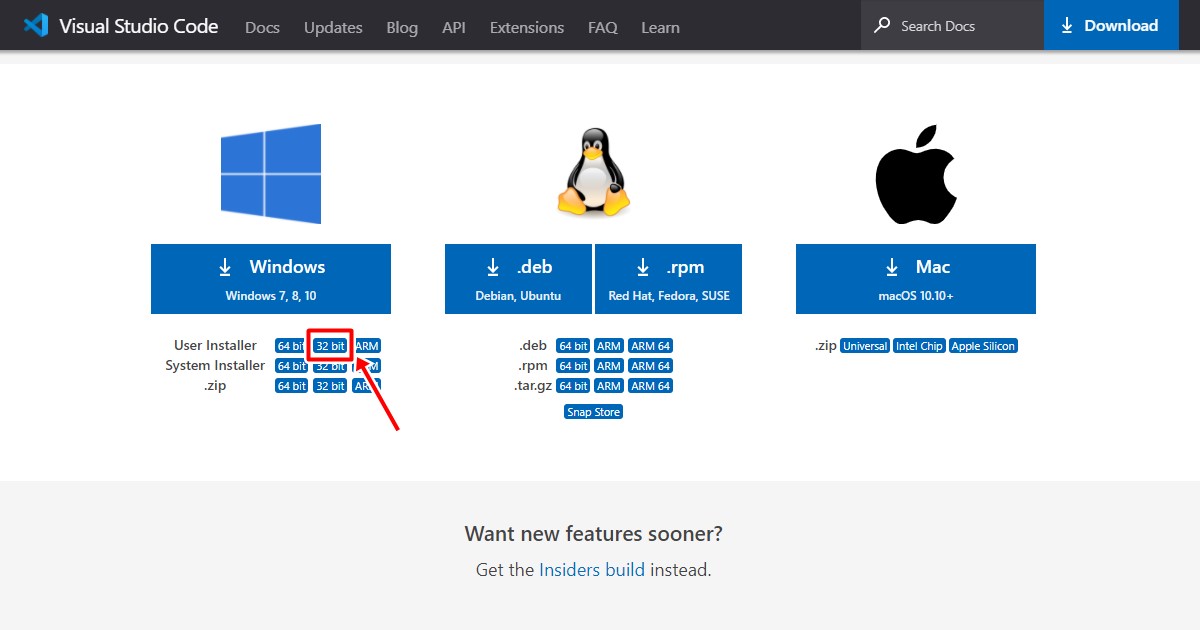Focus the Search Docs field
Image resolution: width=1200 pixels, height=630 pixels.
(952, 25)
